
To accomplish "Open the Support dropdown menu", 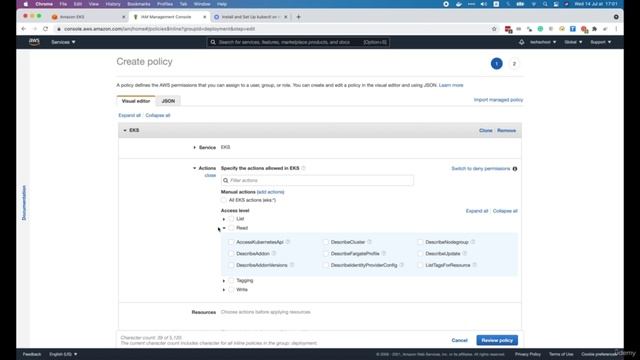I will 601,42.
